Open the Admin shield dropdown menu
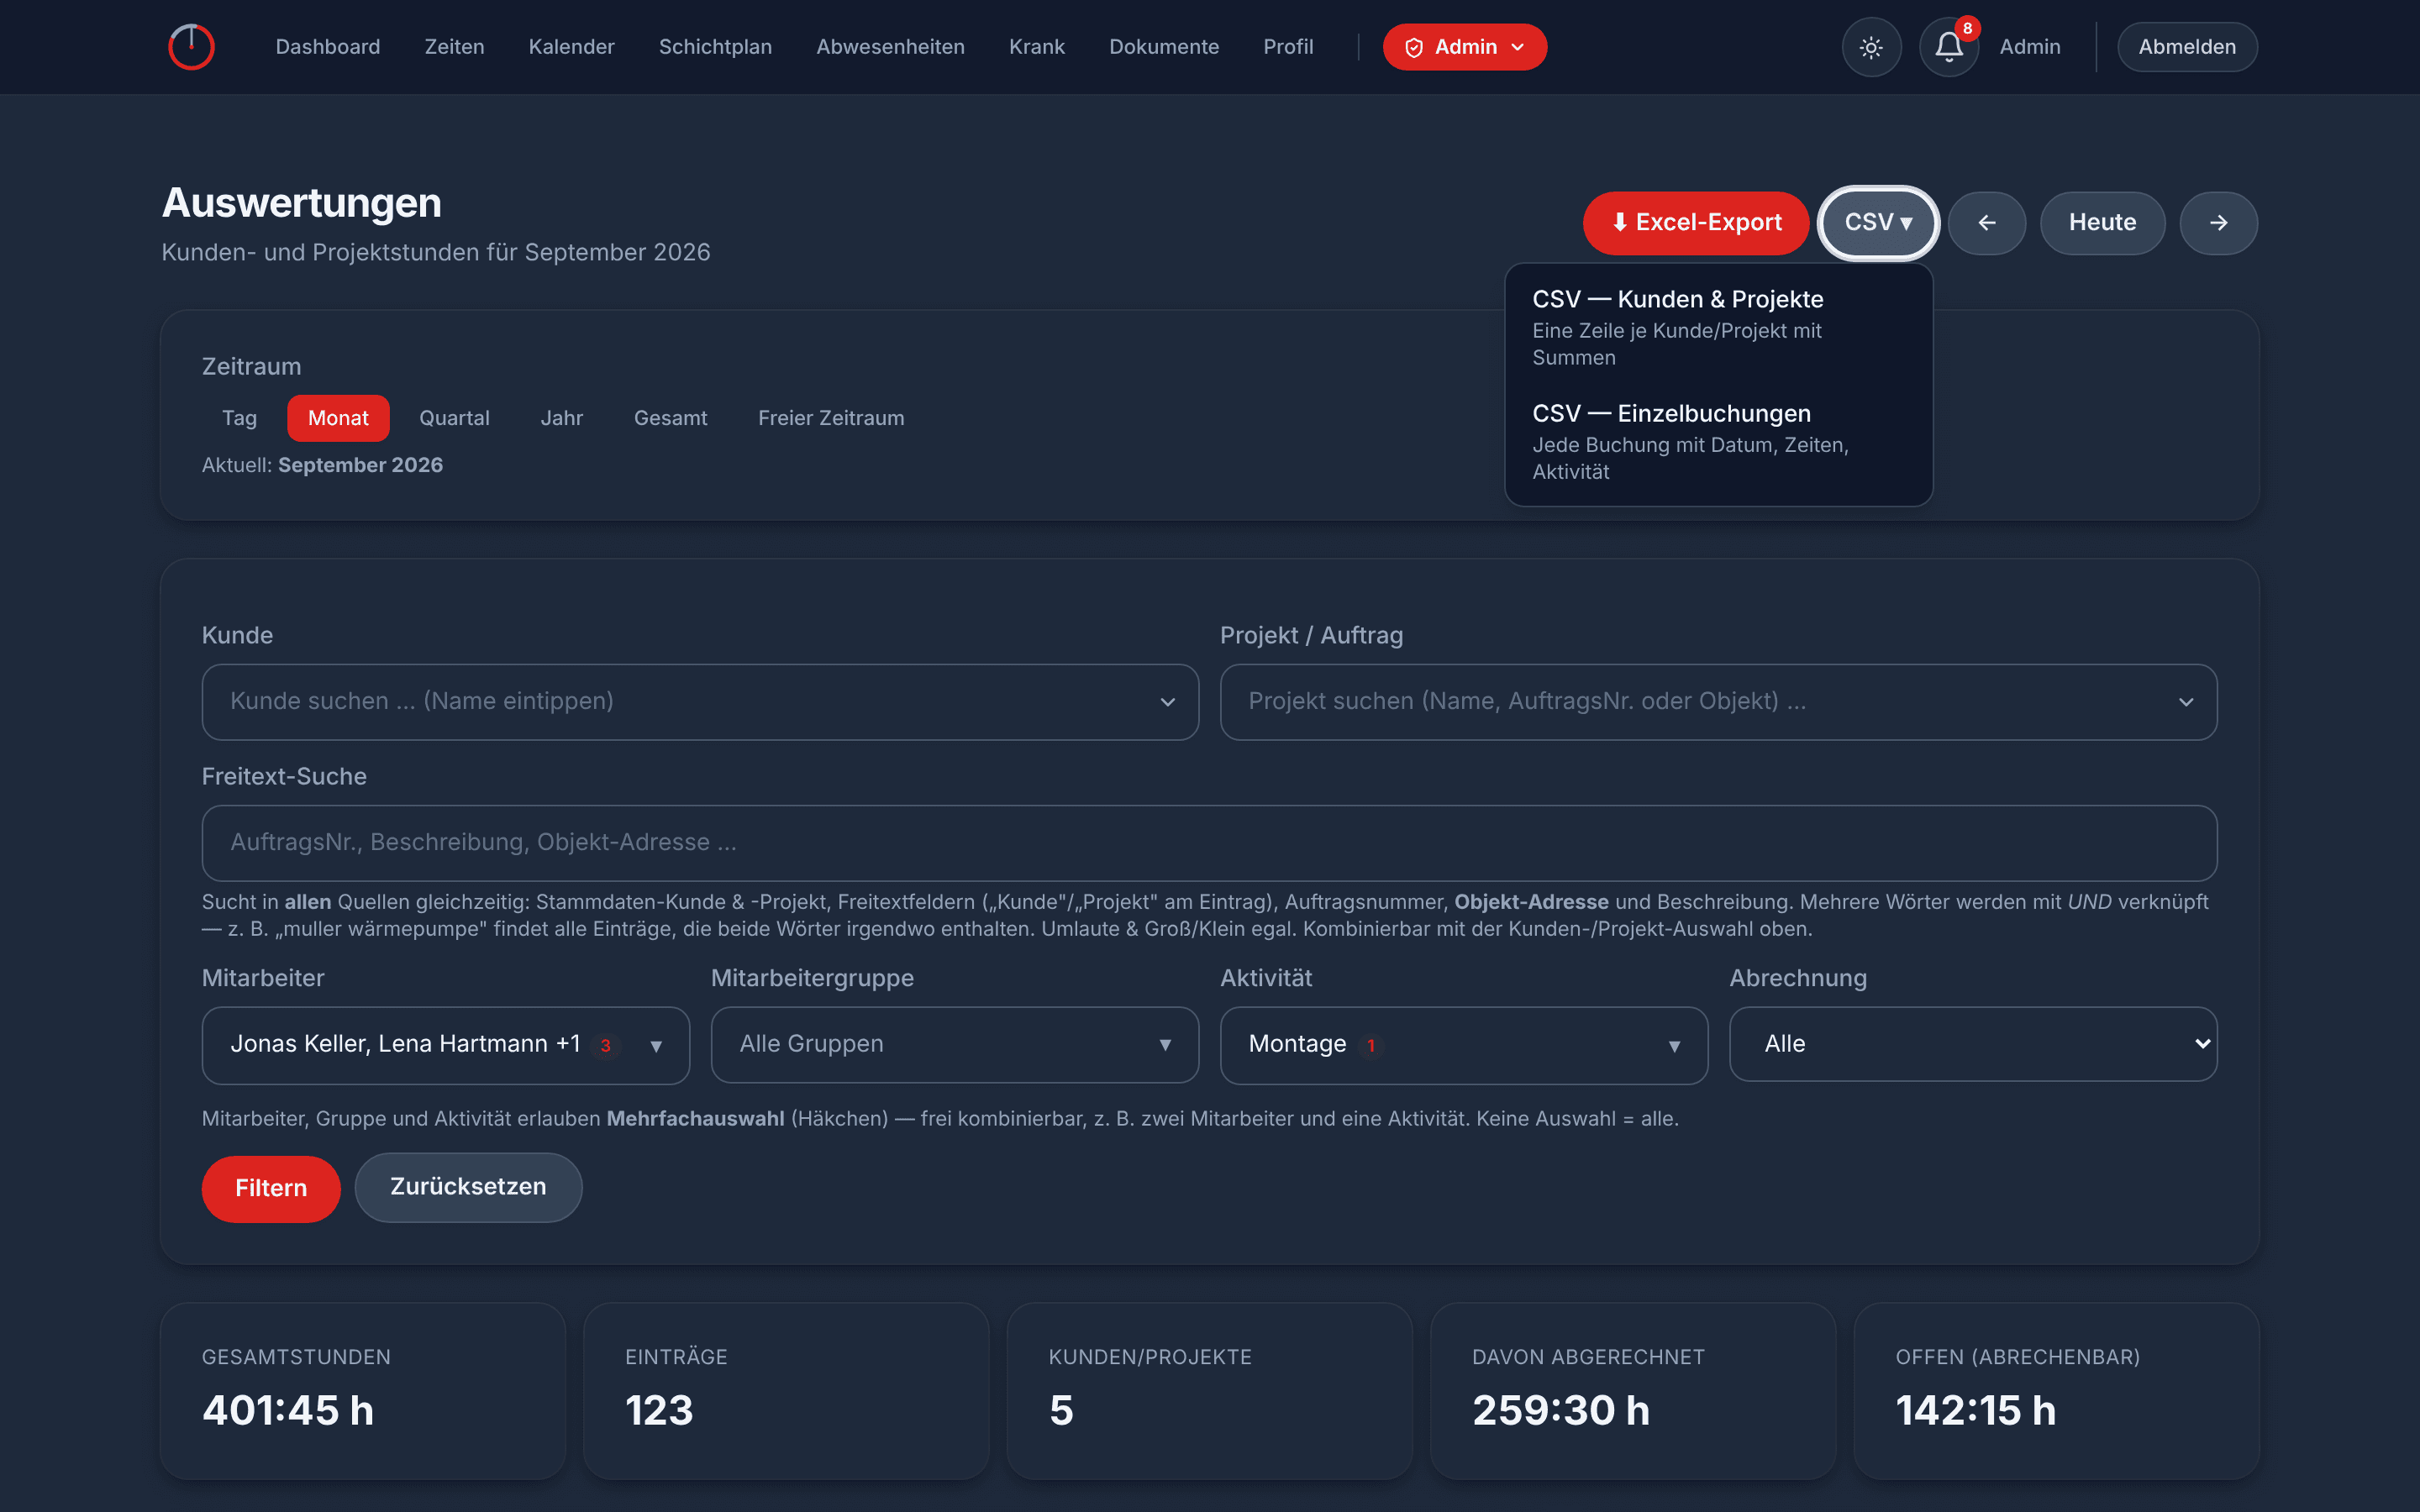This screenshot has width=2420, height=1512. [x=1465, y=47]
